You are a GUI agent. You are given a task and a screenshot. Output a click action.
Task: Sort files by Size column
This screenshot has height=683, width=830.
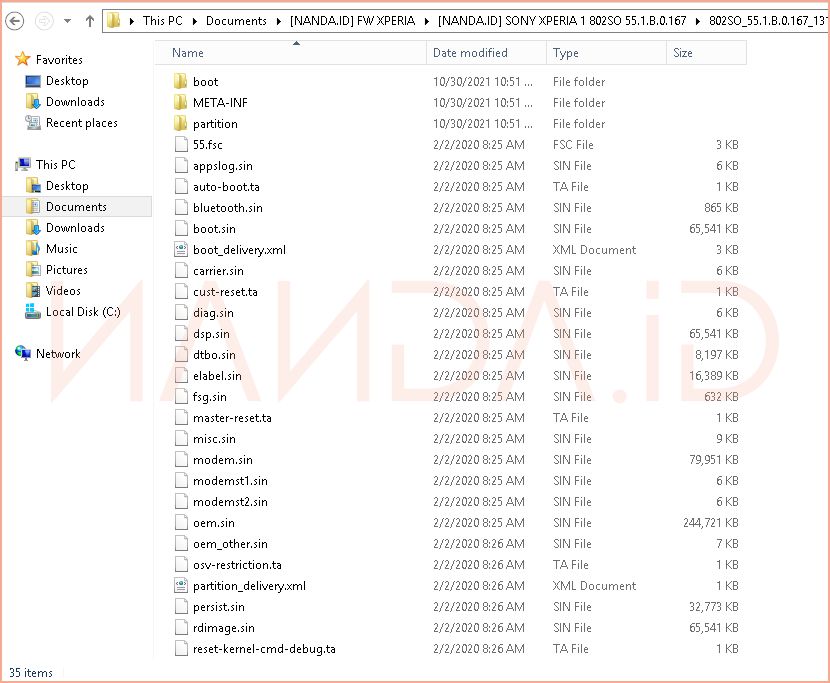pyautogui.click(x=683, y=53)
